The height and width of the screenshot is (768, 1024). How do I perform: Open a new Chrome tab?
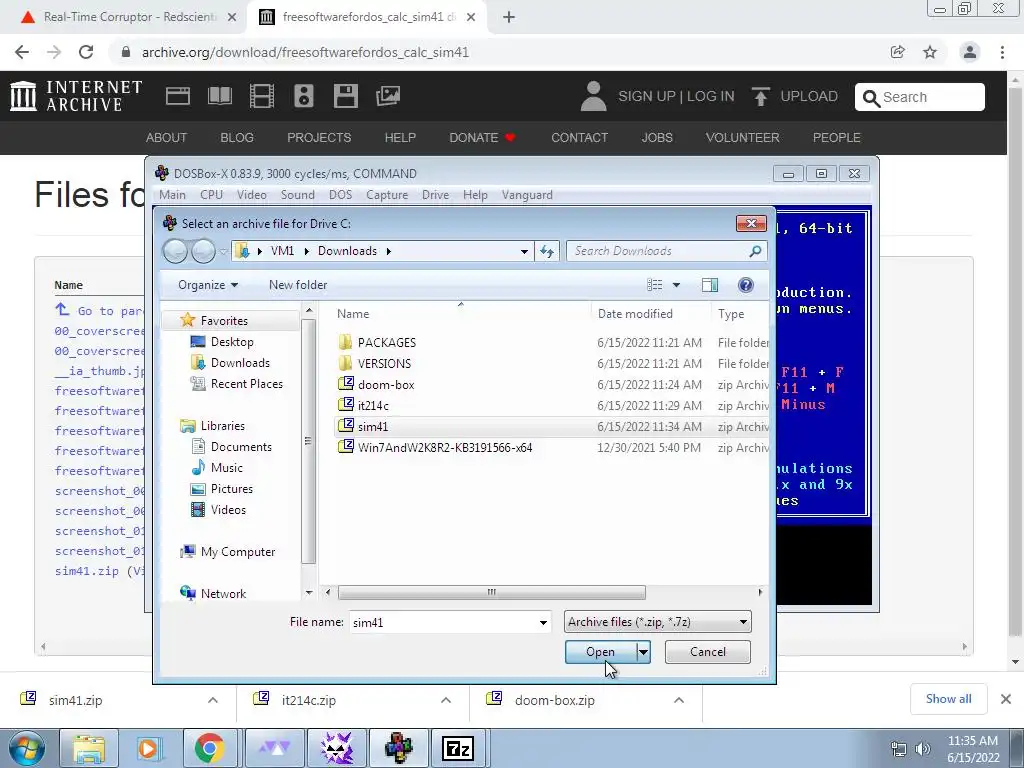point(509,17)
